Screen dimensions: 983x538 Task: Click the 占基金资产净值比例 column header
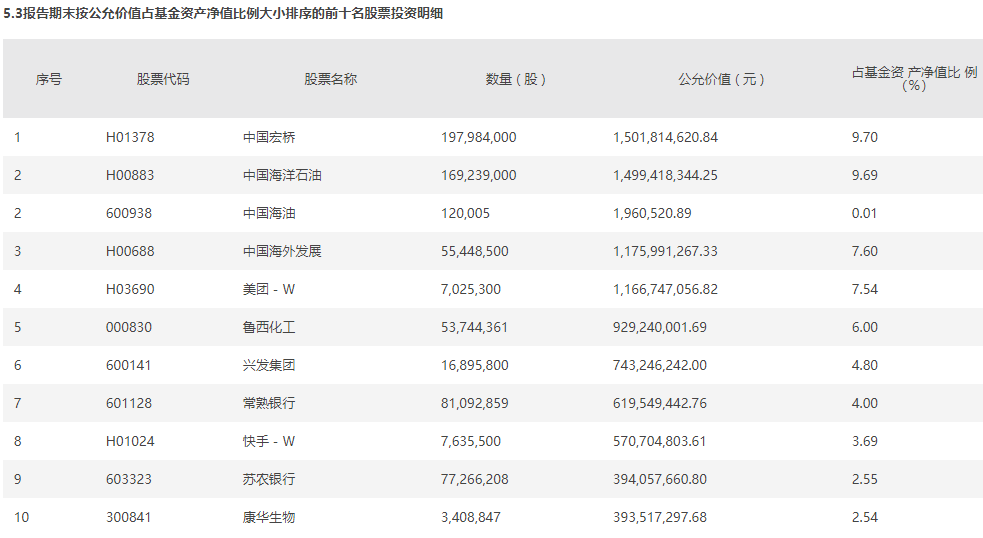[x=914, y=79]
